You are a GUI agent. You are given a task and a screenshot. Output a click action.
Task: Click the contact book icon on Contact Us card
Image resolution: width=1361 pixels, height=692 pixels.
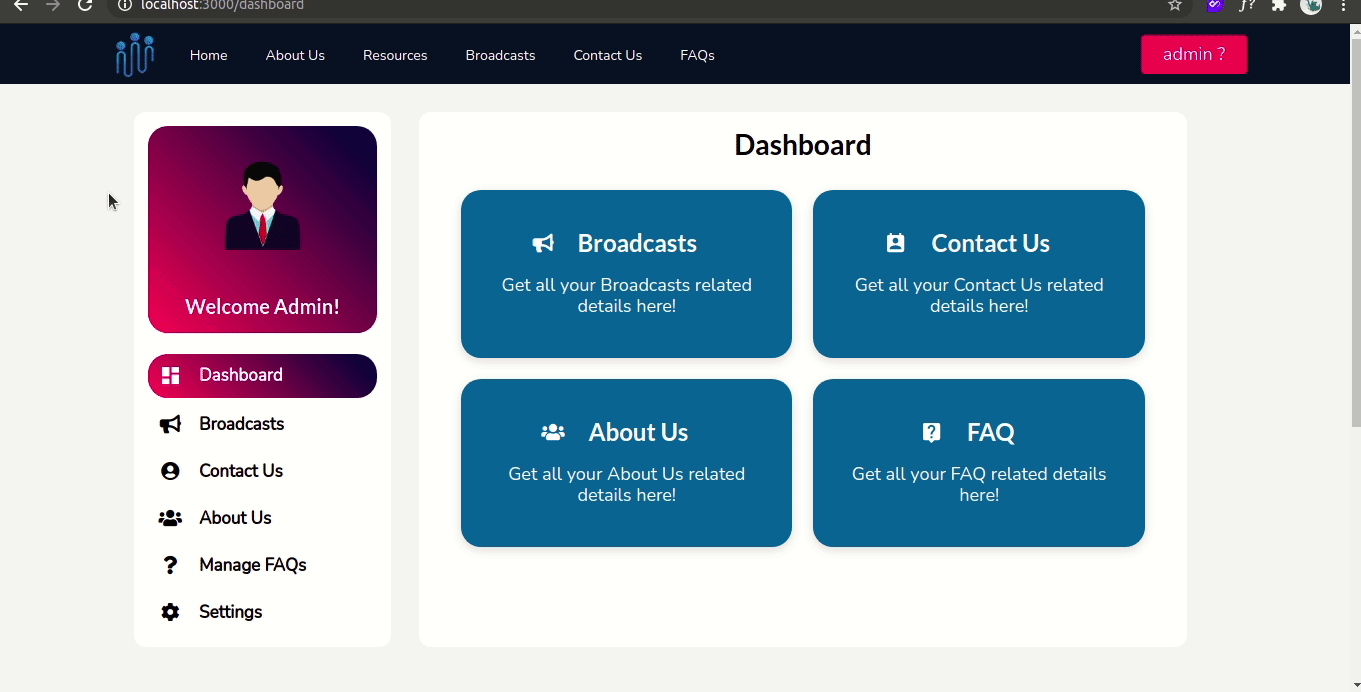tap(895, 243)
